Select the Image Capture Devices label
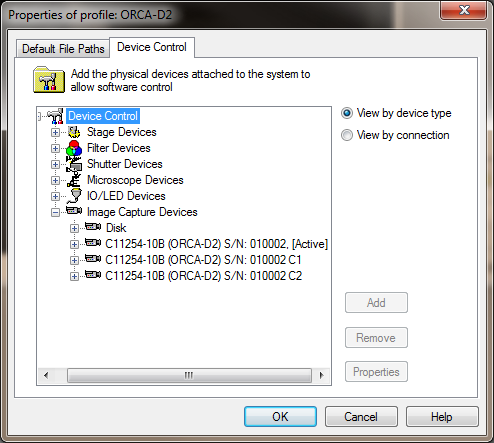This screenshot has width=494, height=443. [x=142, y=212]
